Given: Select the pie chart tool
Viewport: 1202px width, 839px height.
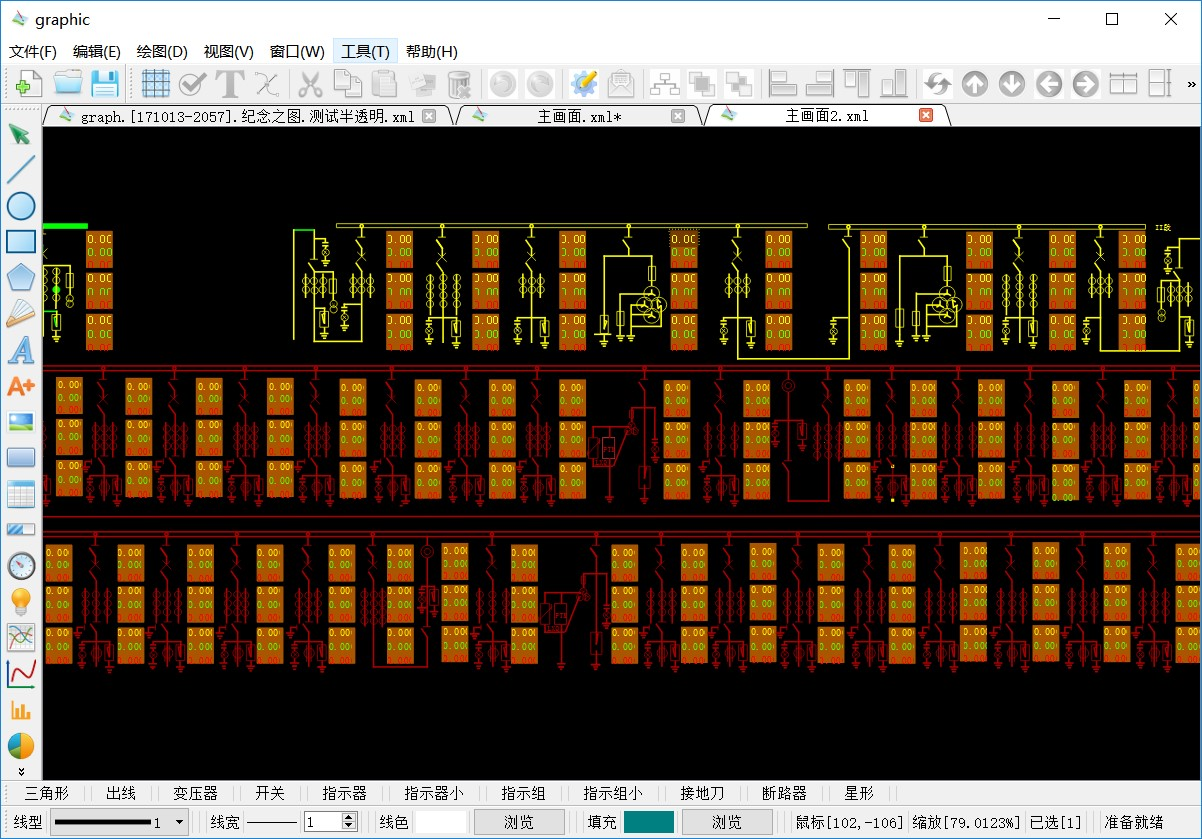Looking at the screenshot, I should point(21,746).
